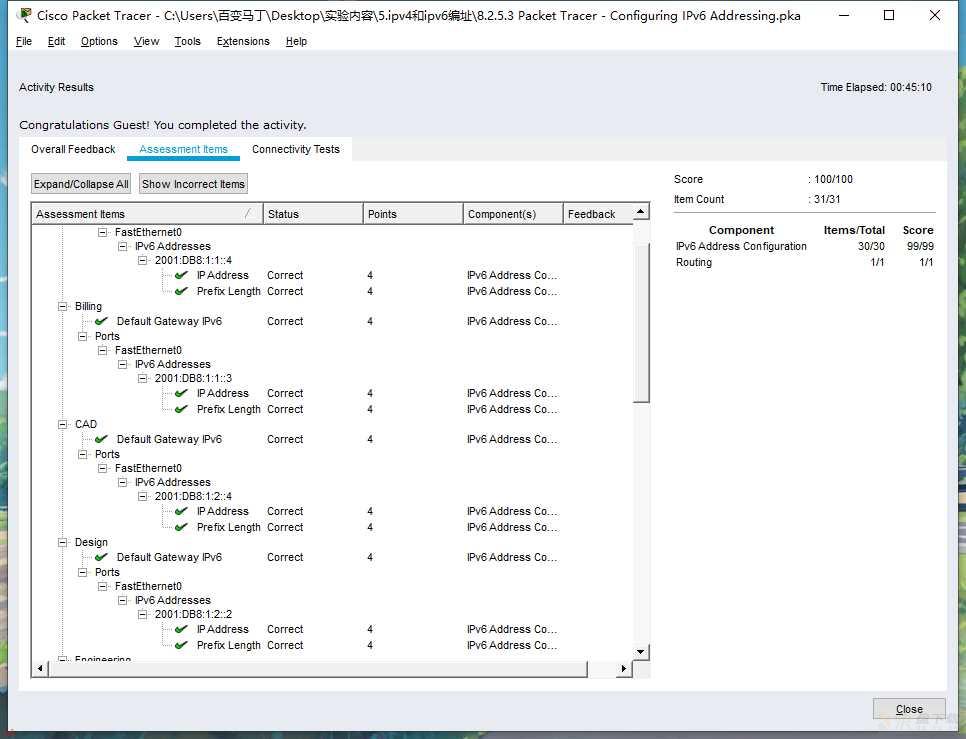
Task: Open the Extensions menu
Action: [243, 41]
